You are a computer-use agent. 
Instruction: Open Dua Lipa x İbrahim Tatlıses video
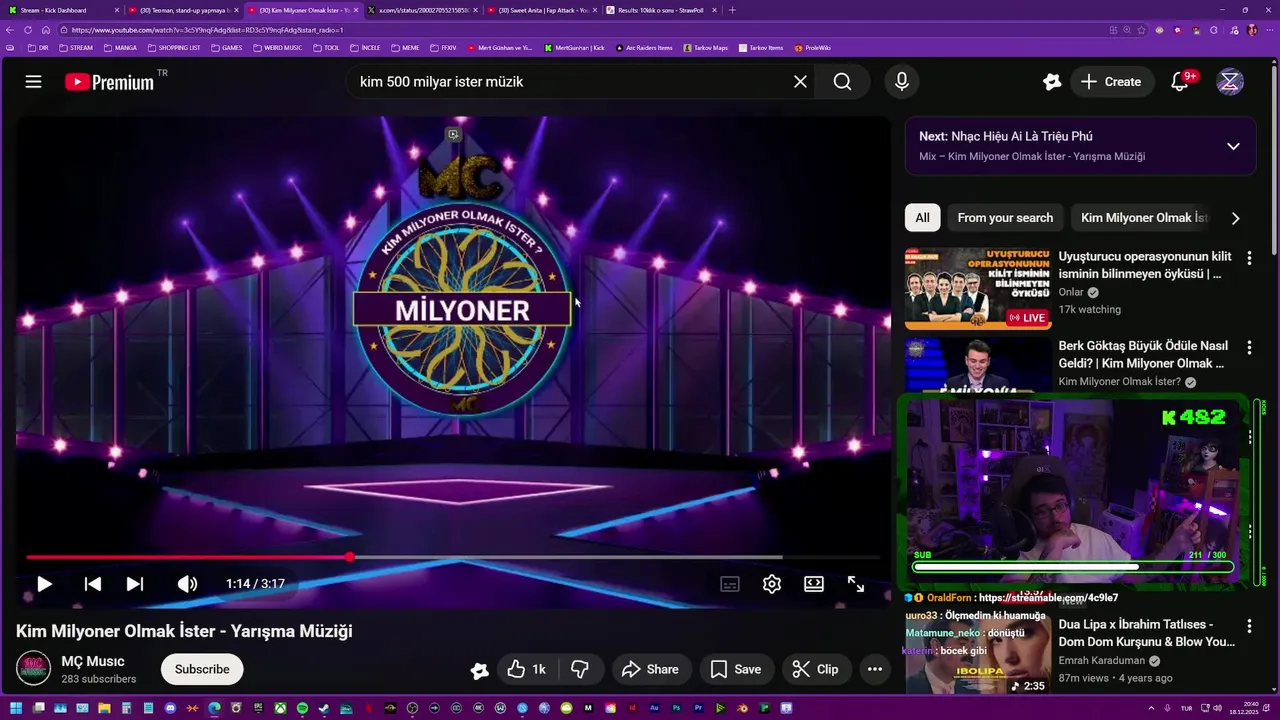(x=1146, y=633)
